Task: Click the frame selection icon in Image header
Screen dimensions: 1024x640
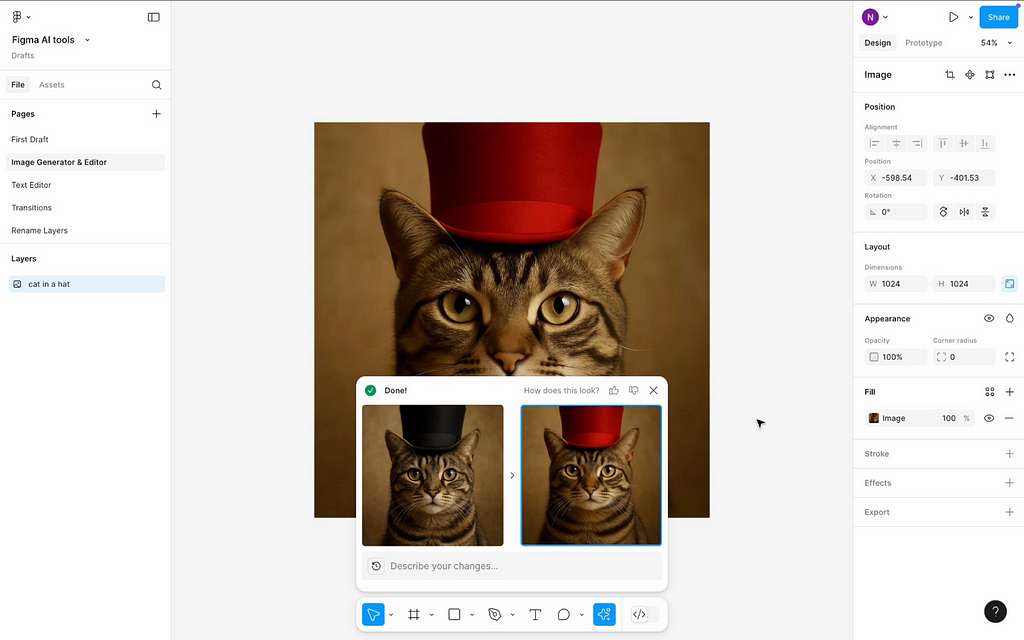Action: (990, 74)
